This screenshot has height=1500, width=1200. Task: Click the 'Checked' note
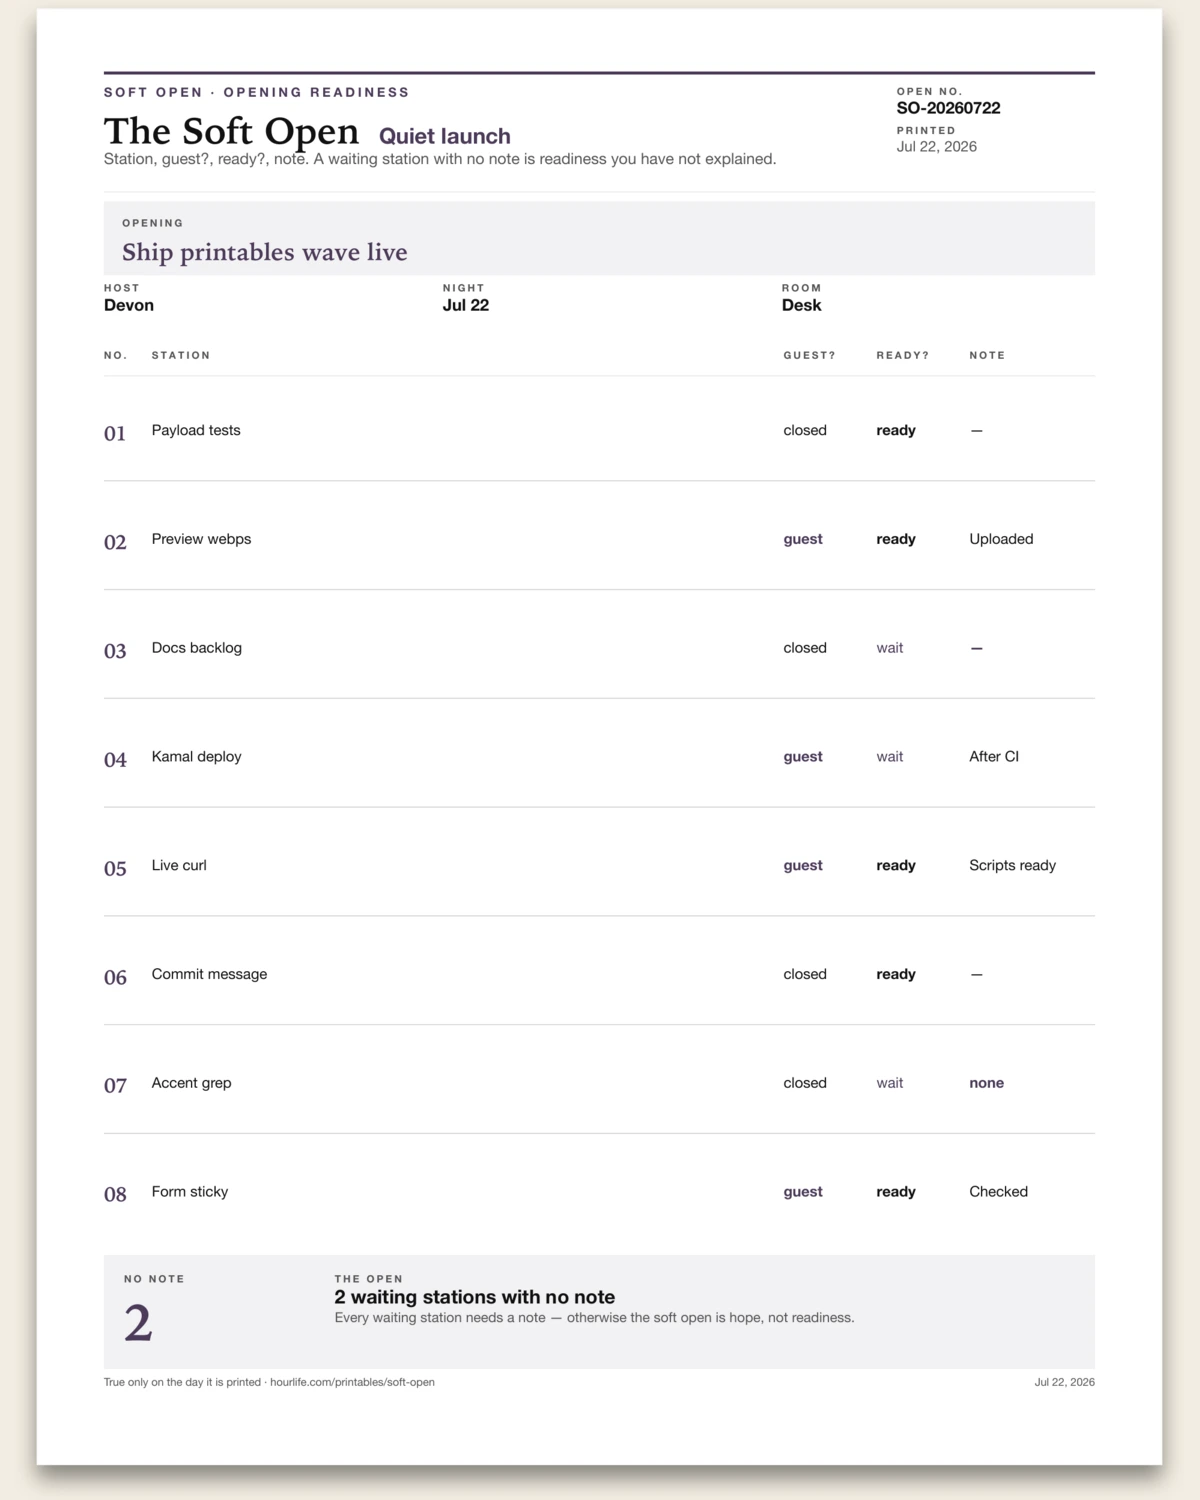998,1192
